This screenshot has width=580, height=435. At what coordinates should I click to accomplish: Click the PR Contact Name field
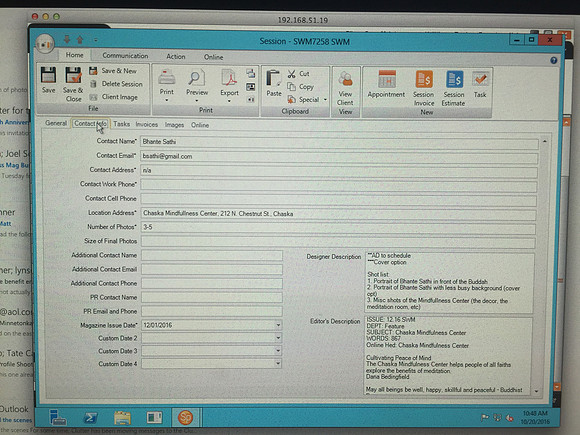(212, 298)
